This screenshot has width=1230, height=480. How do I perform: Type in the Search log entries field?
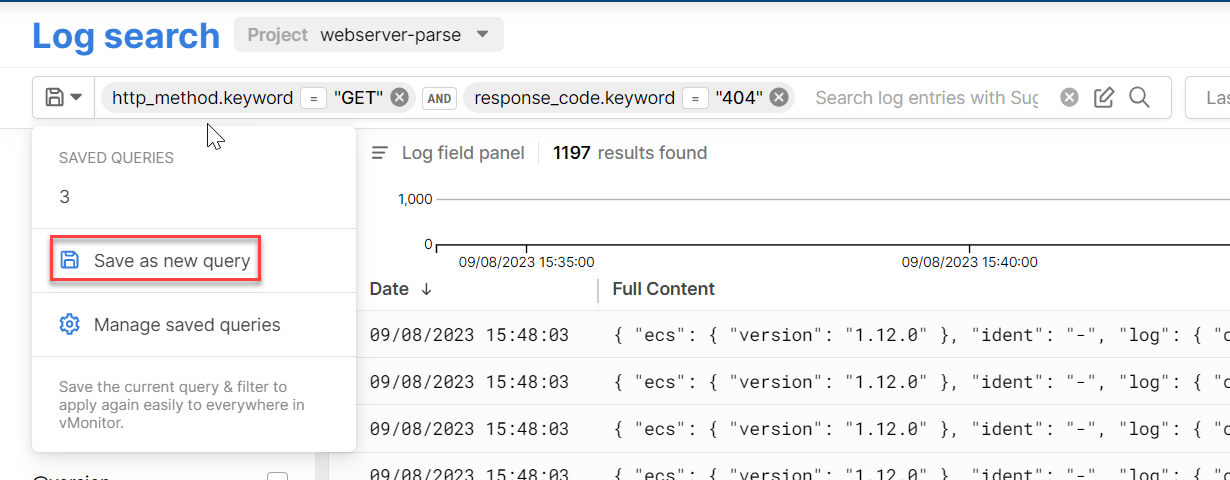(926, 97)
